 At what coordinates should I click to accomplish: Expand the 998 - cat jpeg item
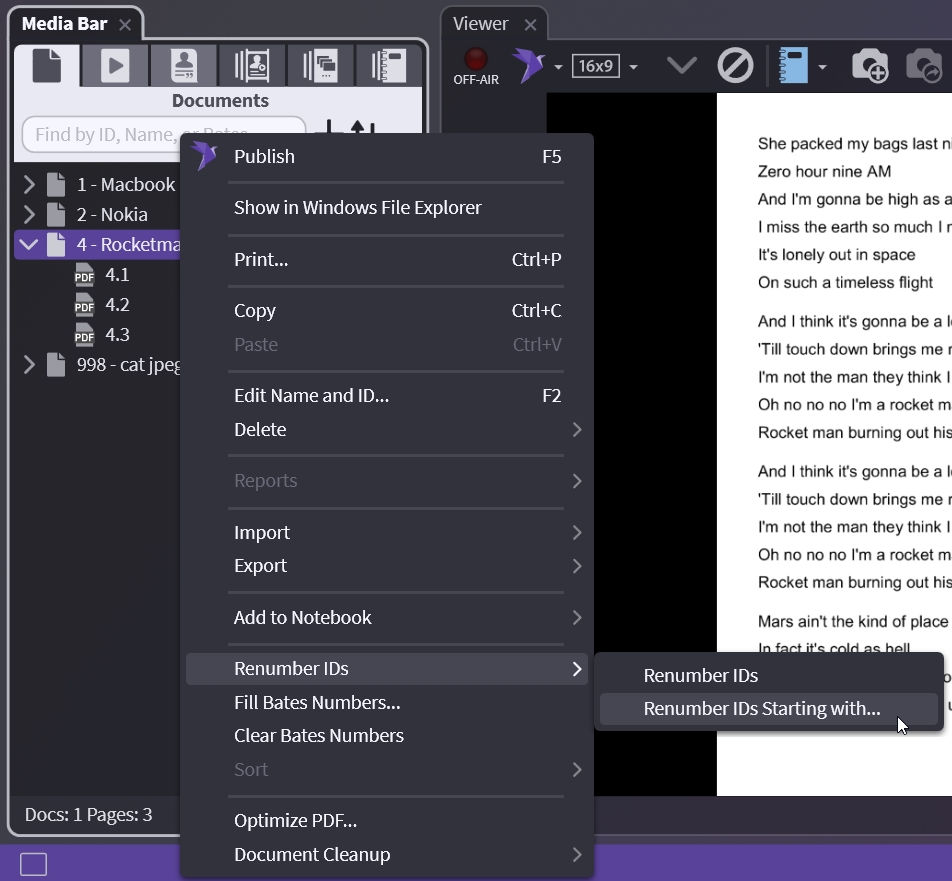(29, 365)
